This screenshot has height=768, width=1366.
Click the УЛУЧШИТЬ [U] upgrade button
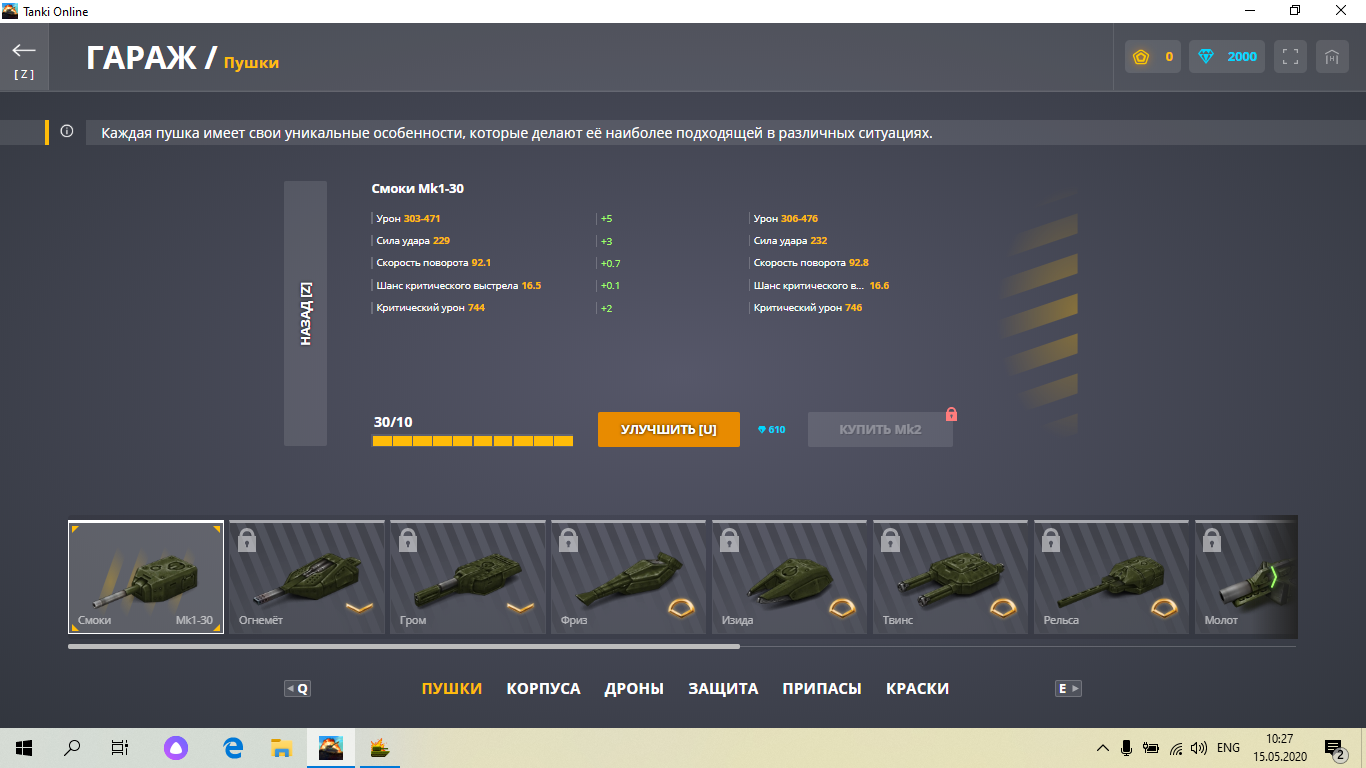pyautogui.click(x=669, y=429)
